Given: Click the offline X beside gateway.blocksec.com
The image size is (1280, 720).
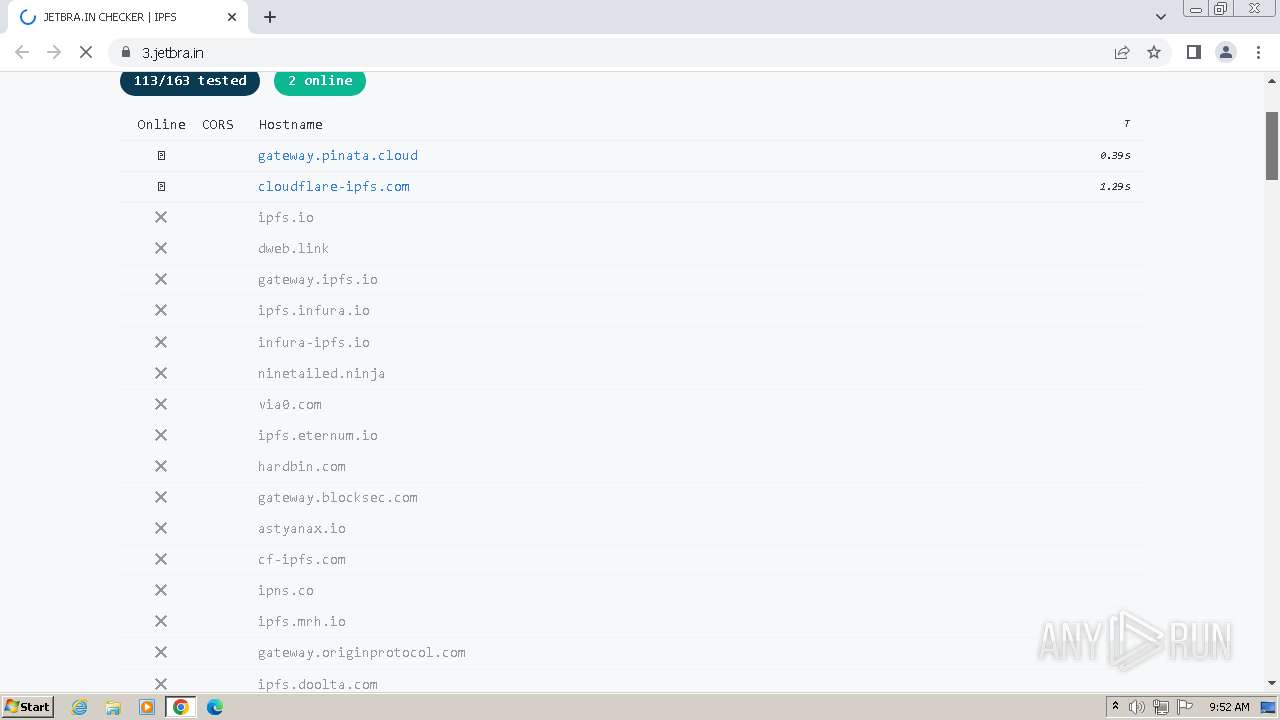Looking at the screenshot, I should click(x=161, y=497).
